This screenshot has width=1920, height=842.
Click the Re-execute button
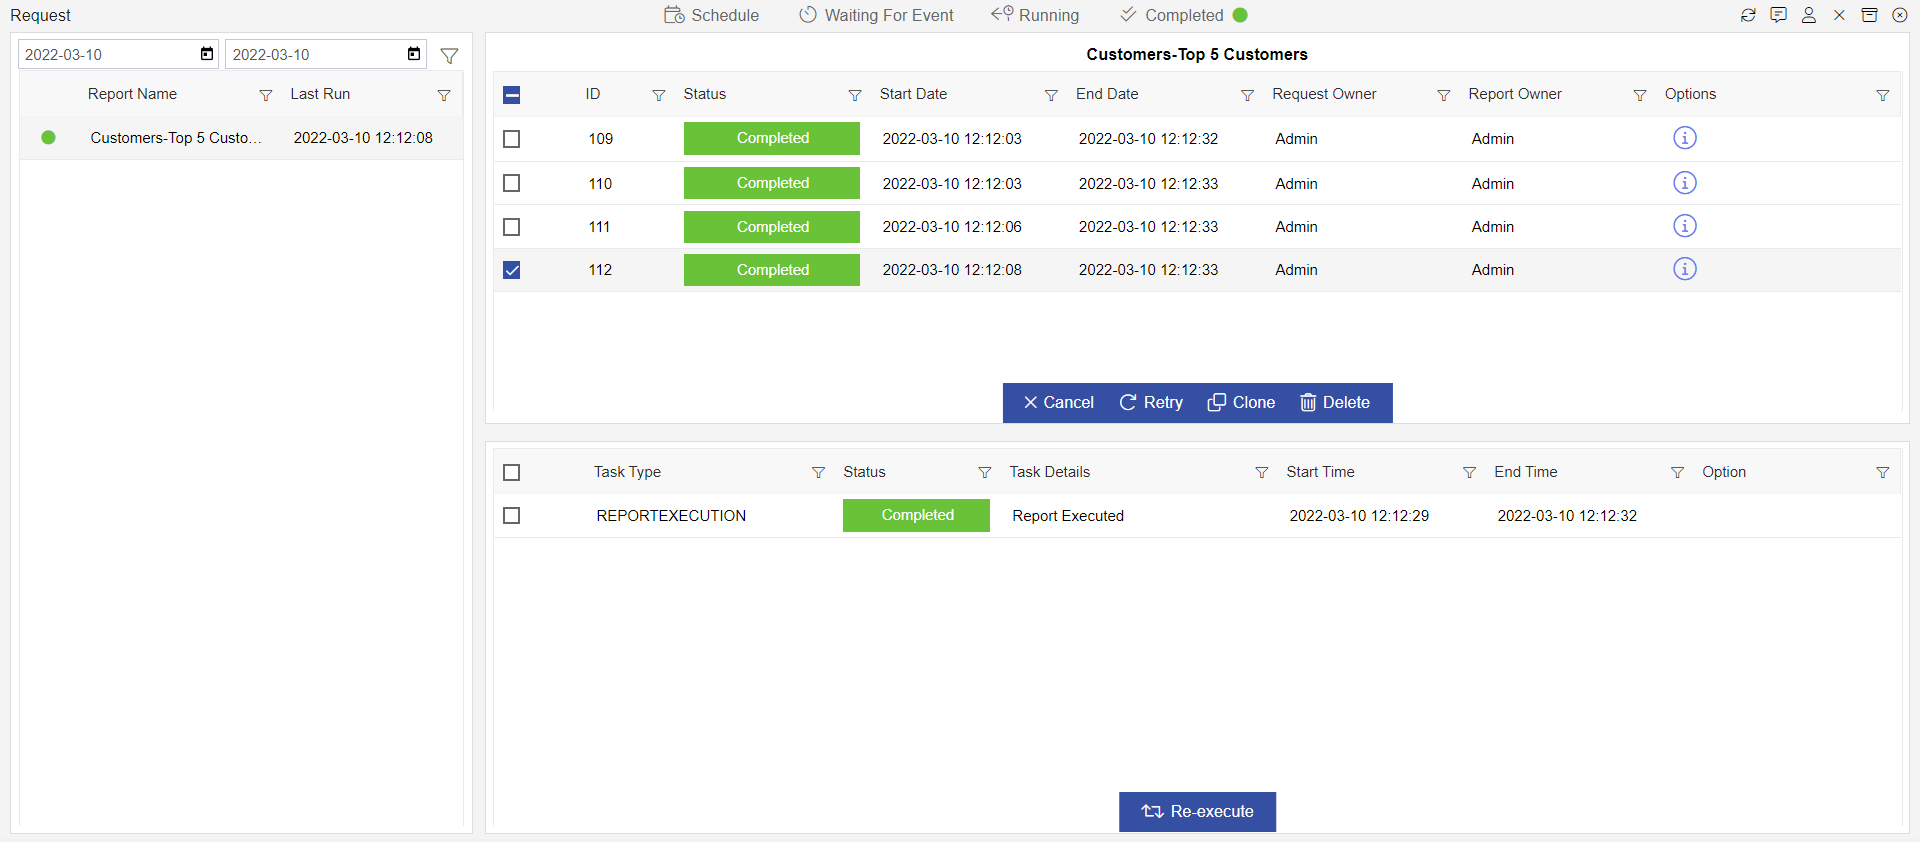[x=1197, y=811]
